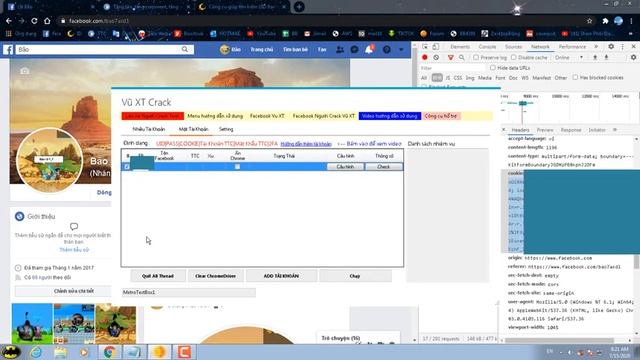Open Chrome home page button

point(47,20)
